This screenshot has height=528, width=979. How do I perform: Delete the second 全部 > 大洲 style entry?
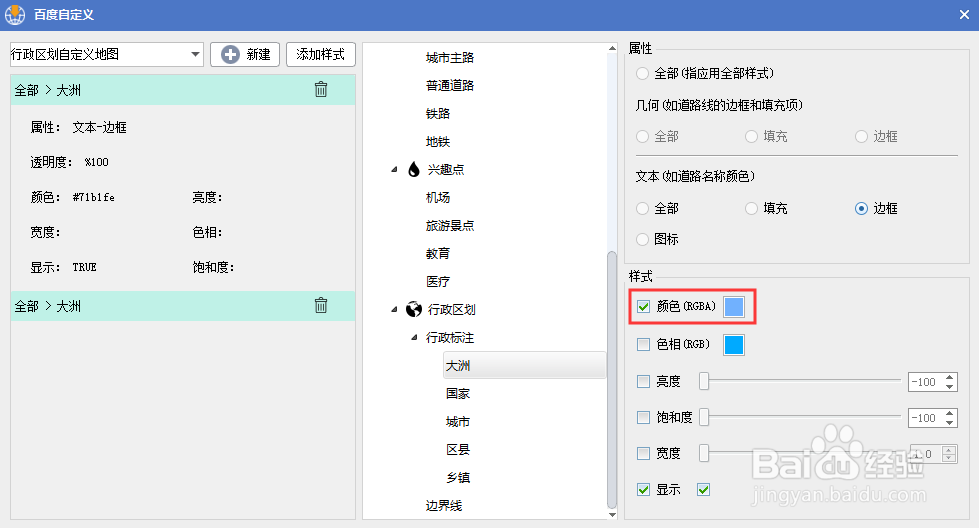pos(321,305)
